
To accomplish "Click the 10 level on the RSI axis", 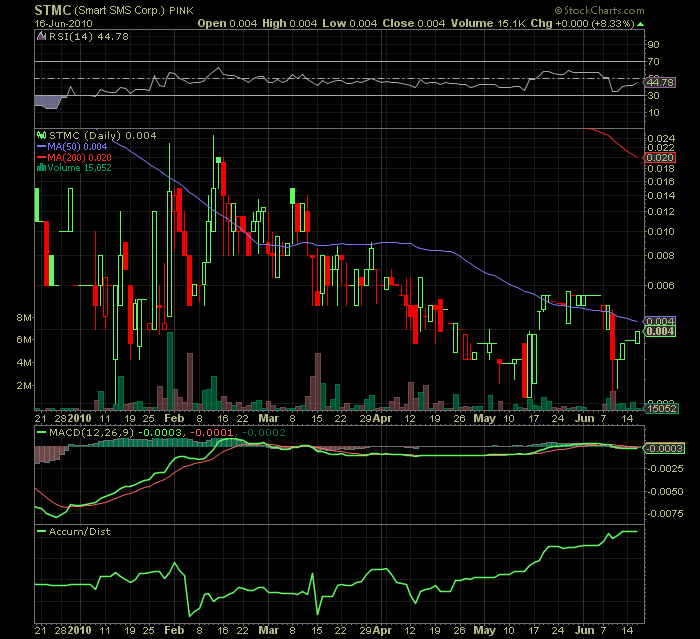I will coord(654,113).
